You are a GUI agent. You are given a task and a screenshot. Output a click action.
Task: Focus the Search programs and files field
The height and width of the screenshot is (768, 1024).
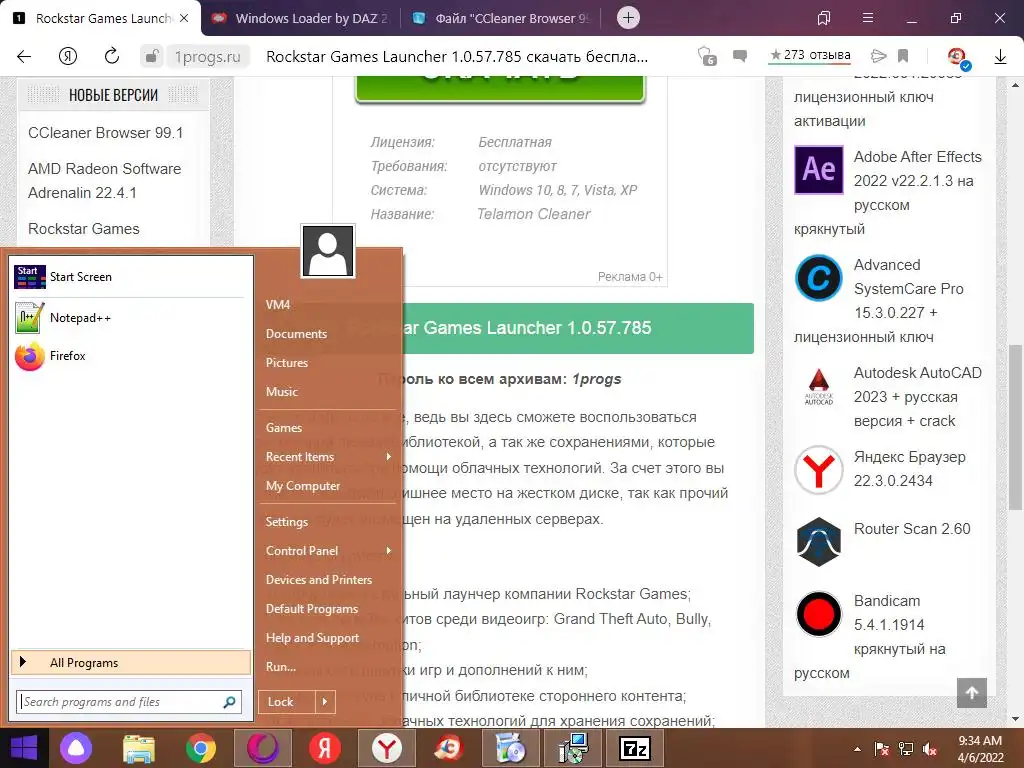pyautogui.click(x=129, y=701)
